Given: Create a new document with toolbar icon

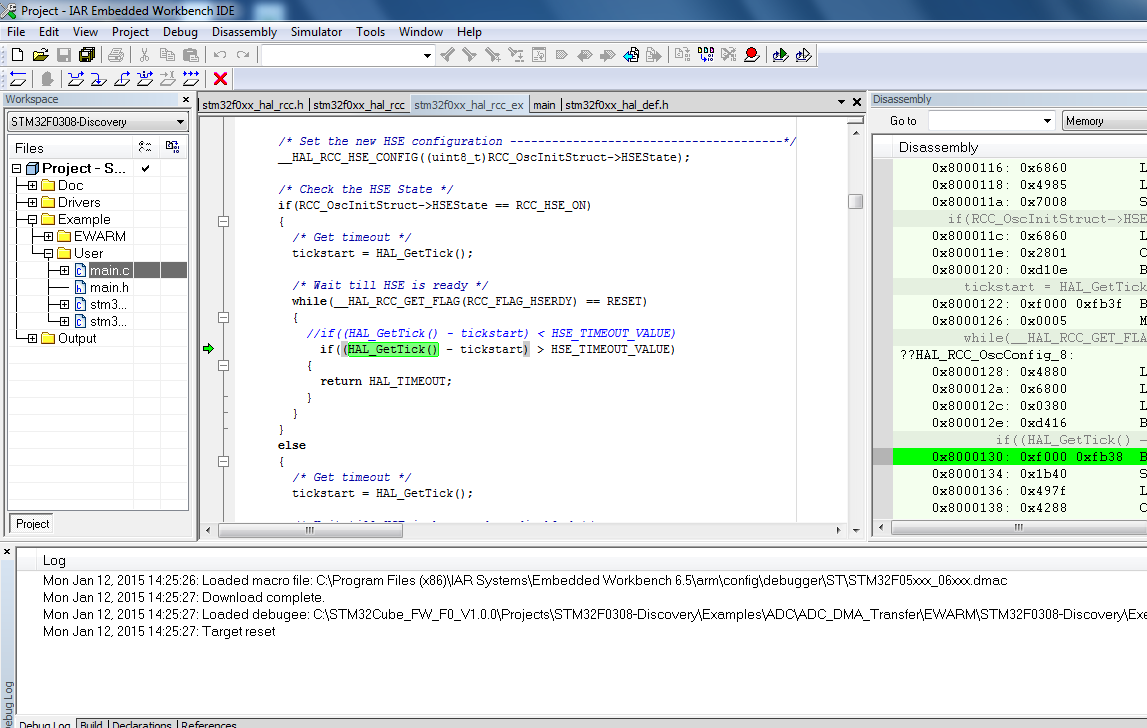Looking at the screenshot, I should pyautogui.click(x=18, y=55).
